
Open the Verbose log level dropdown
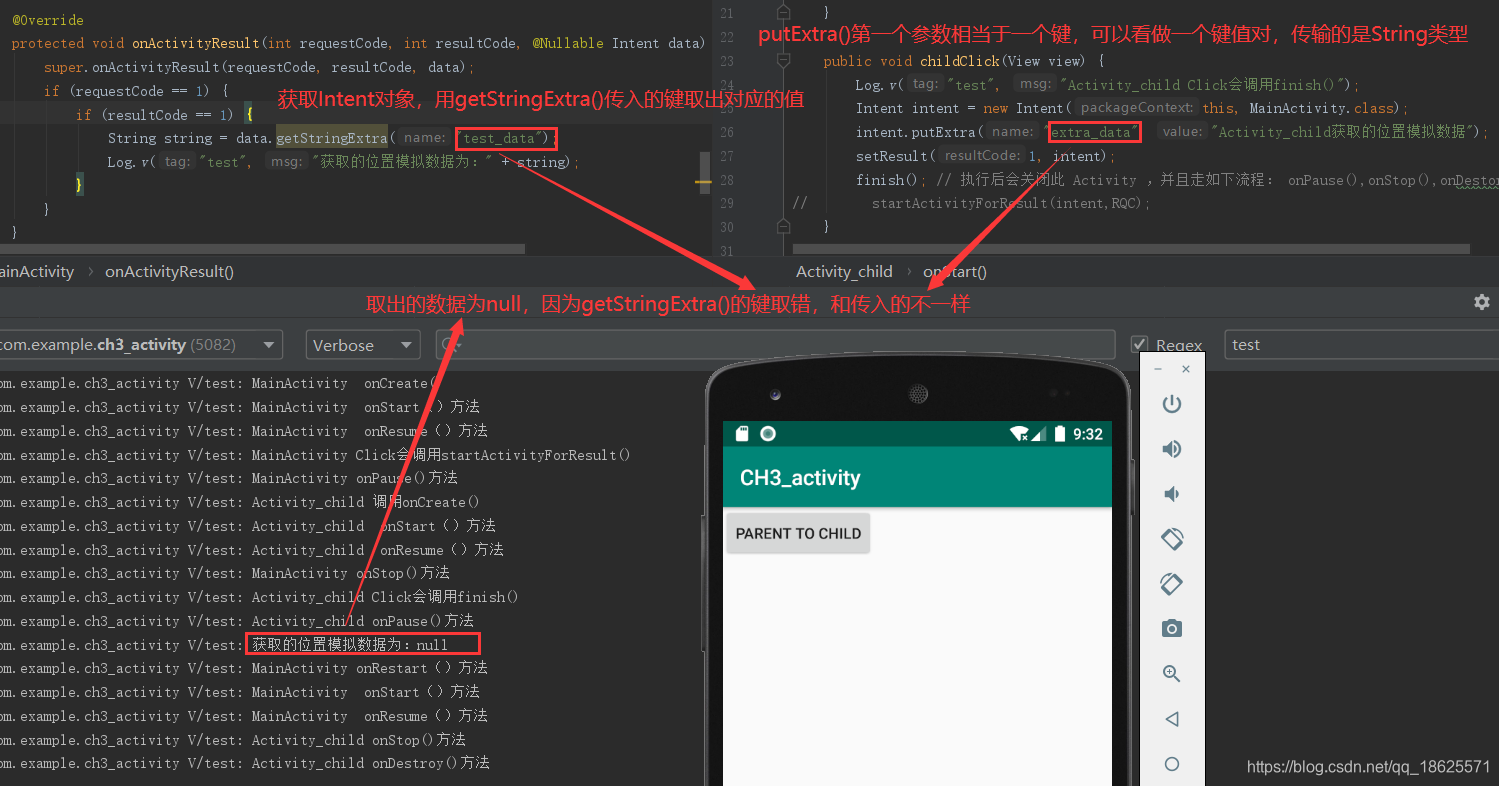[363, 345]
